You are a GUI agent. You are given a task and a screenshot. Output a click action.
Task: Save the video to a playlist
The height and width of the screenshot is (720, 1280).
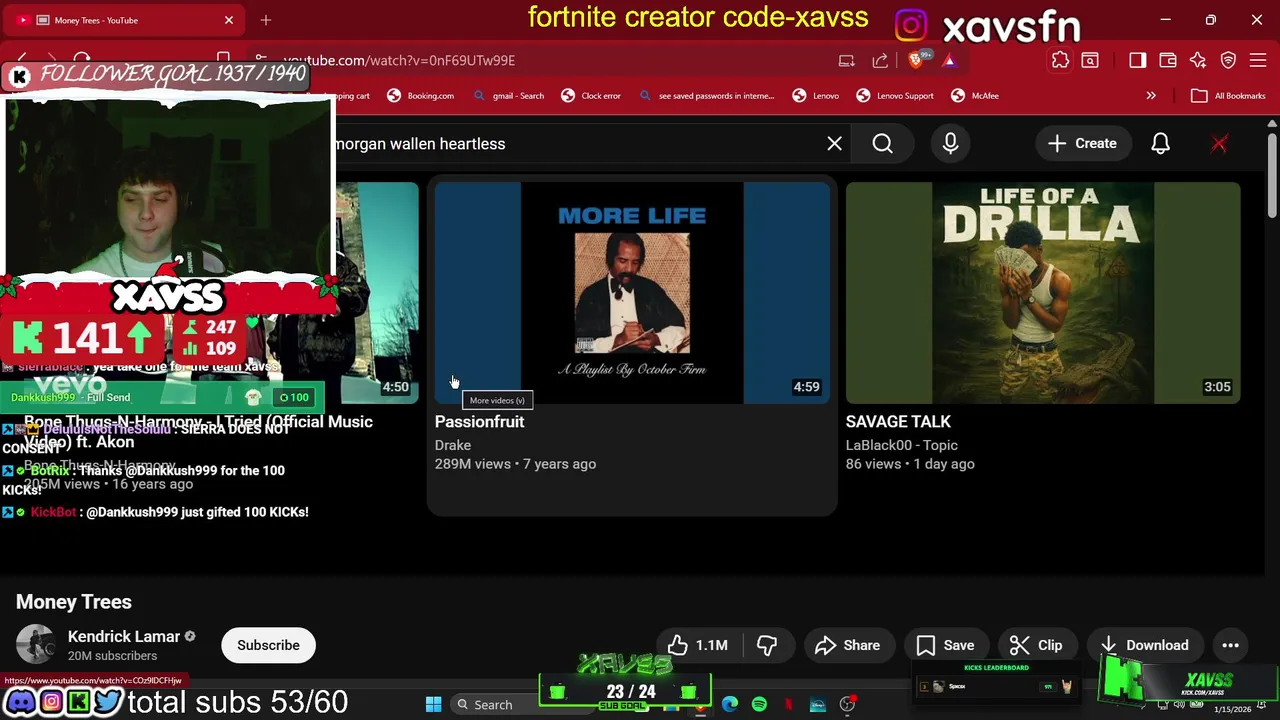pos(945,645)
